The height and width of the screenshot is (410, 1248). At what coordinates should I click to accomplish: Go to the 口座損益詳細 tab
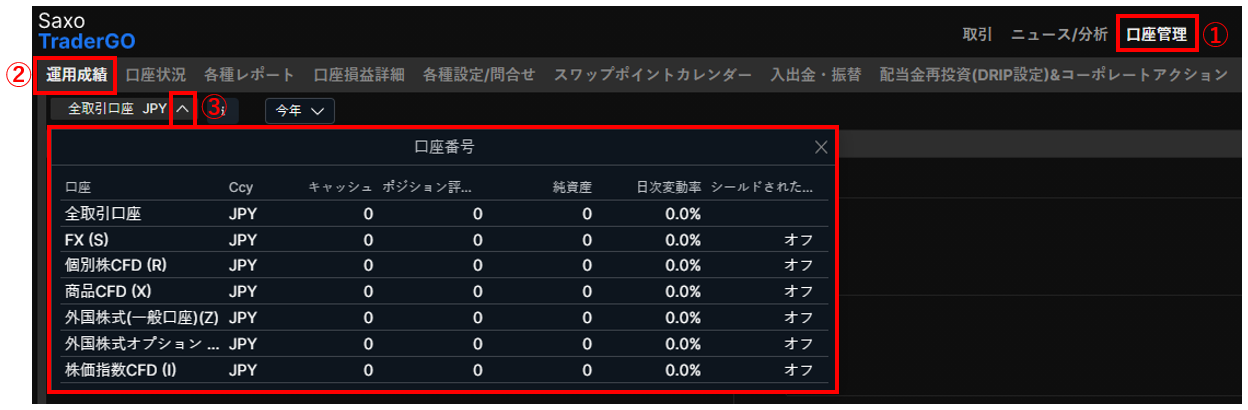coord(359,75)
